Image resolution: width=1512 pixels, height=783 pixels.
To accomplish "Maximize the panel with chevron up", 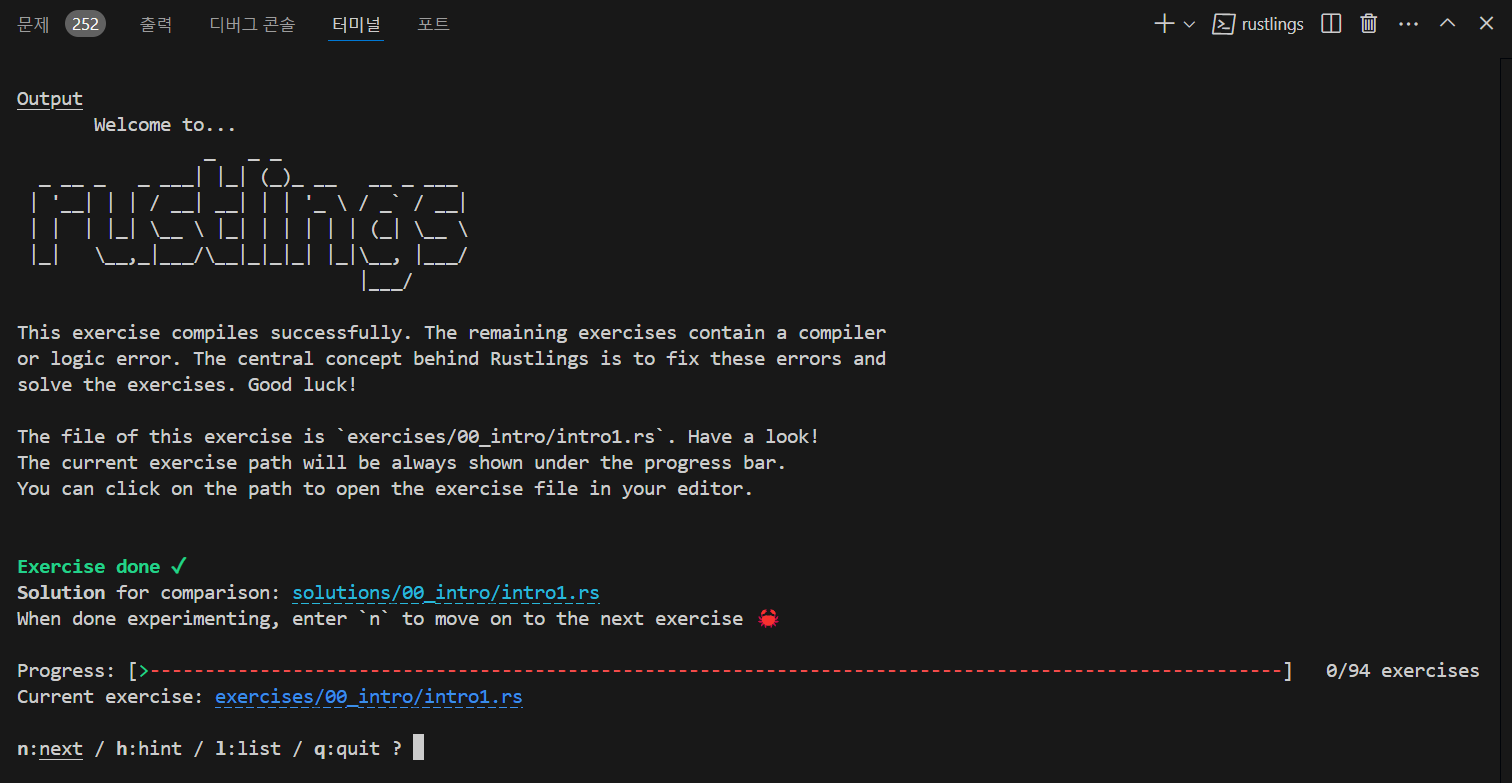I will coord(1447,24).
